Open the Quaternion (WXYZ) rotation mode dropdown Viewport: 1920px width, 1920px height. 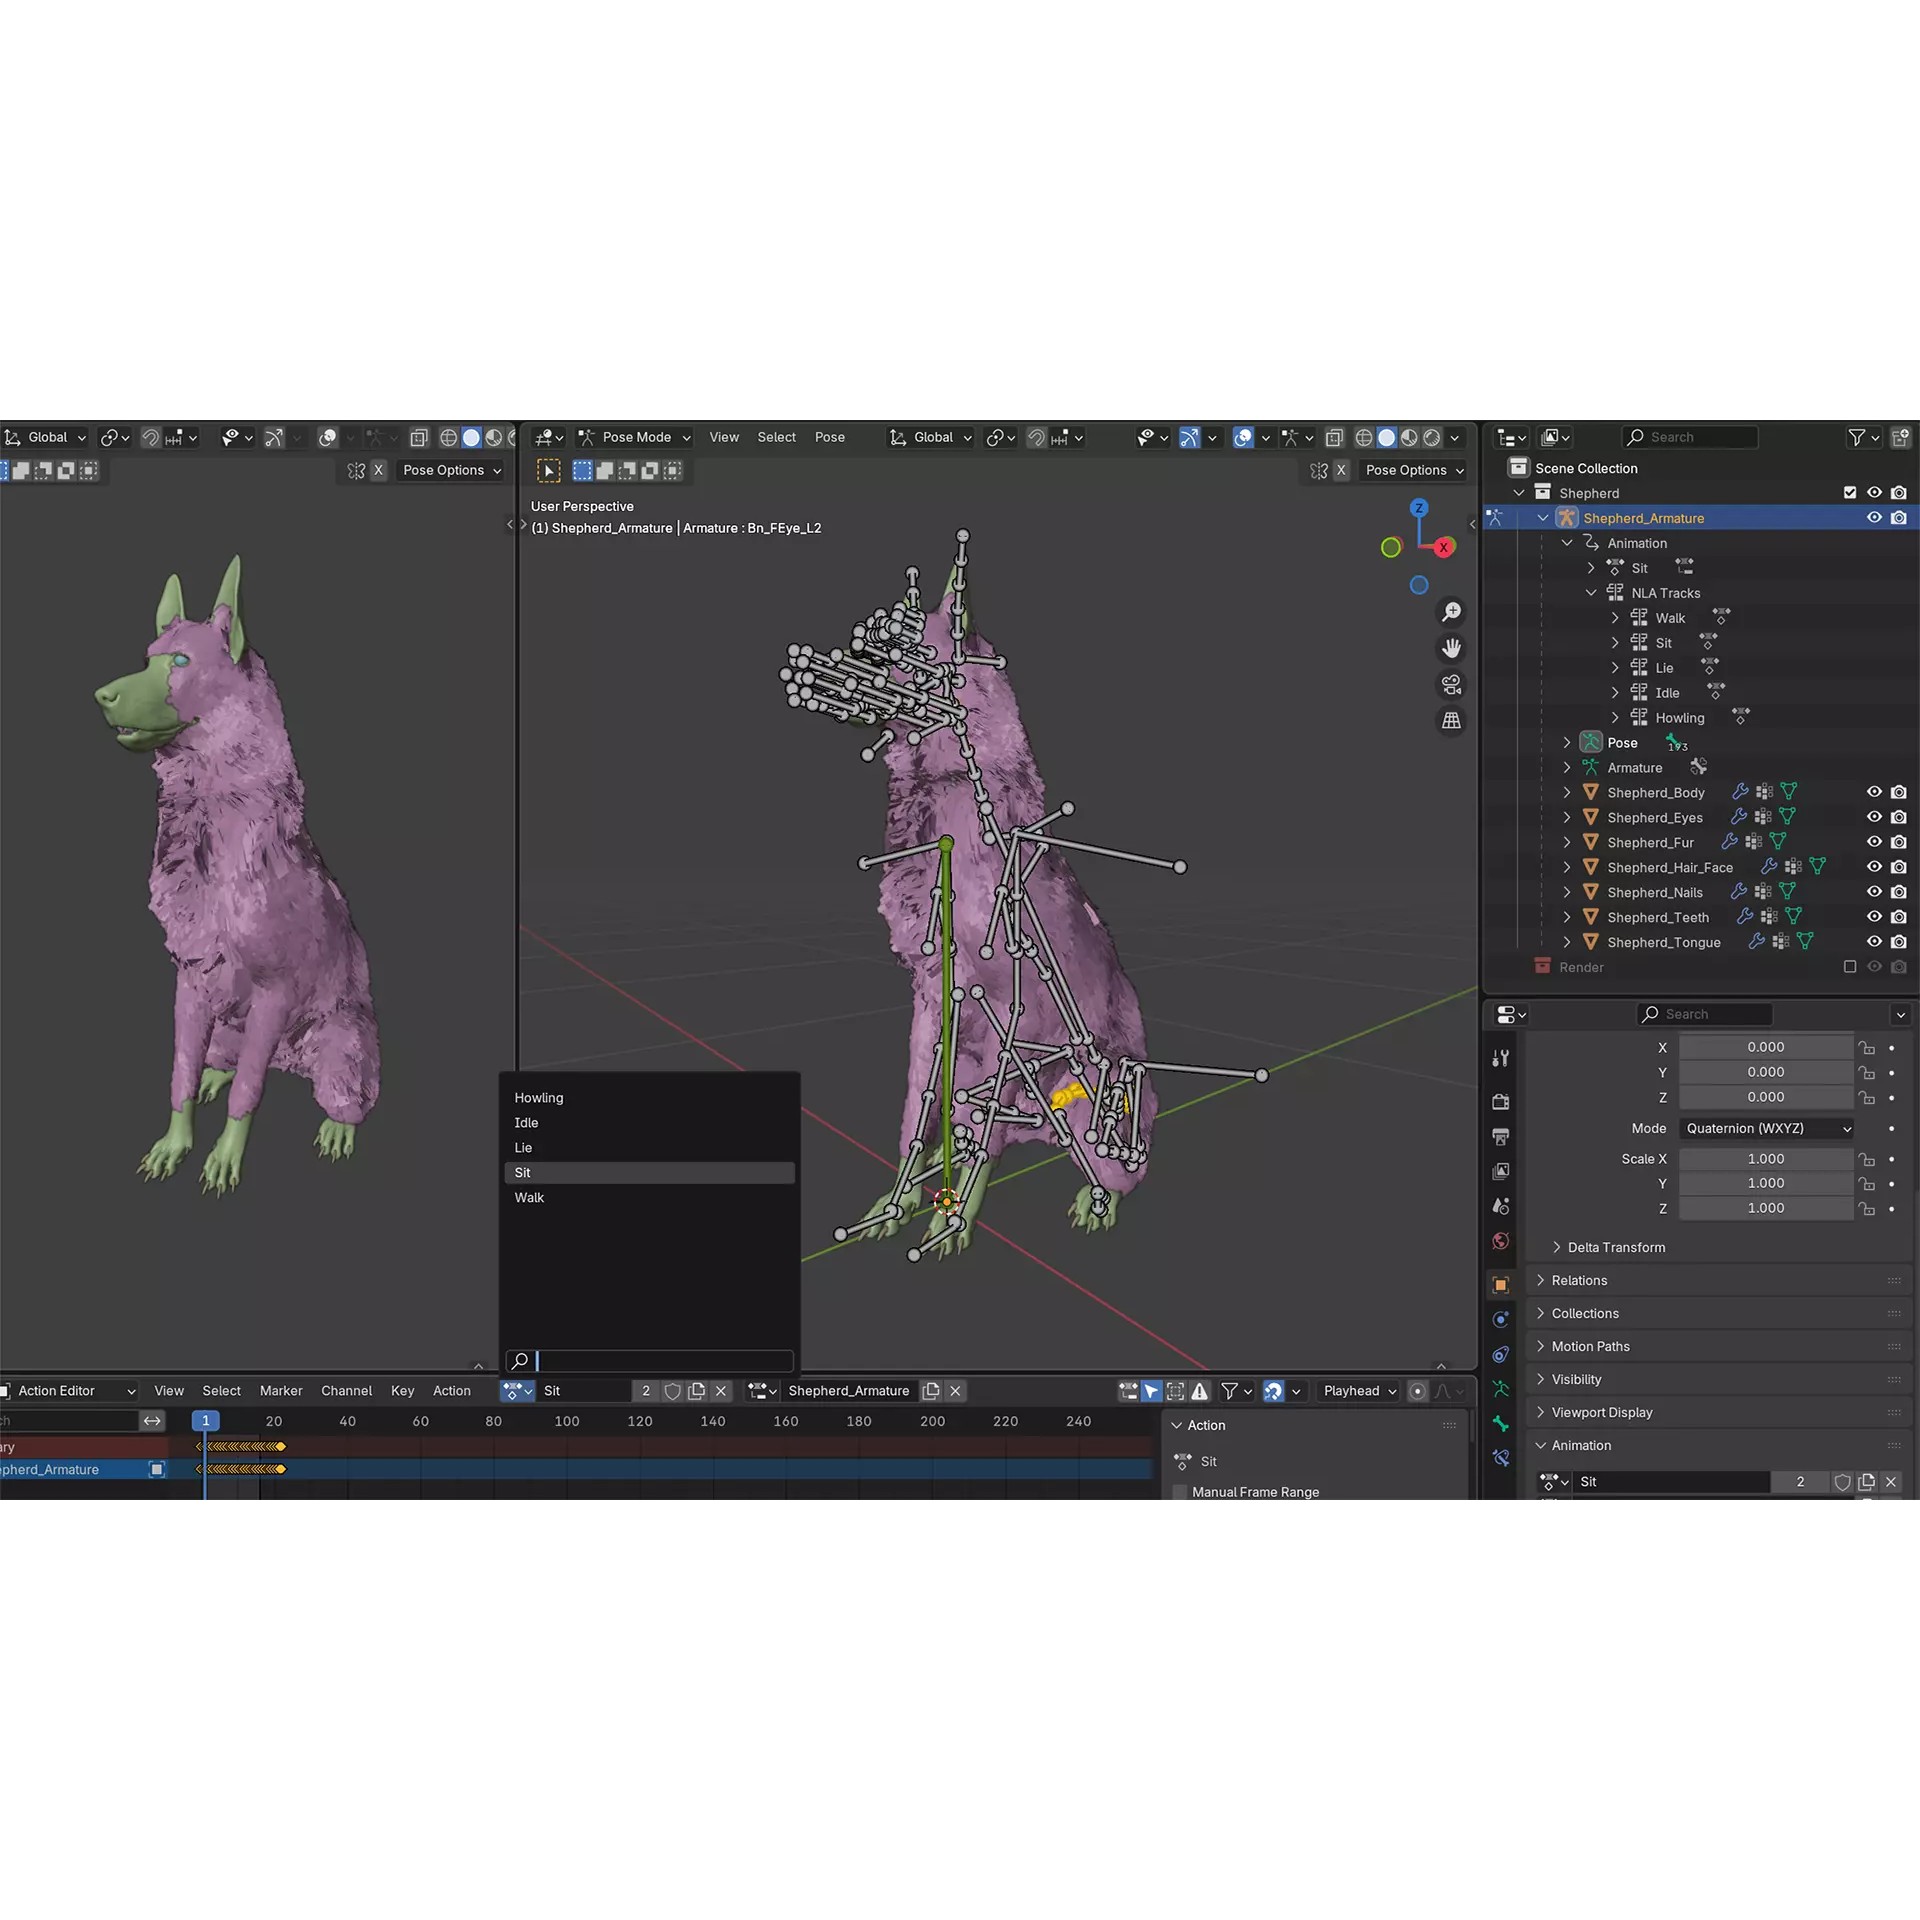click(x=1766, y=1128)
